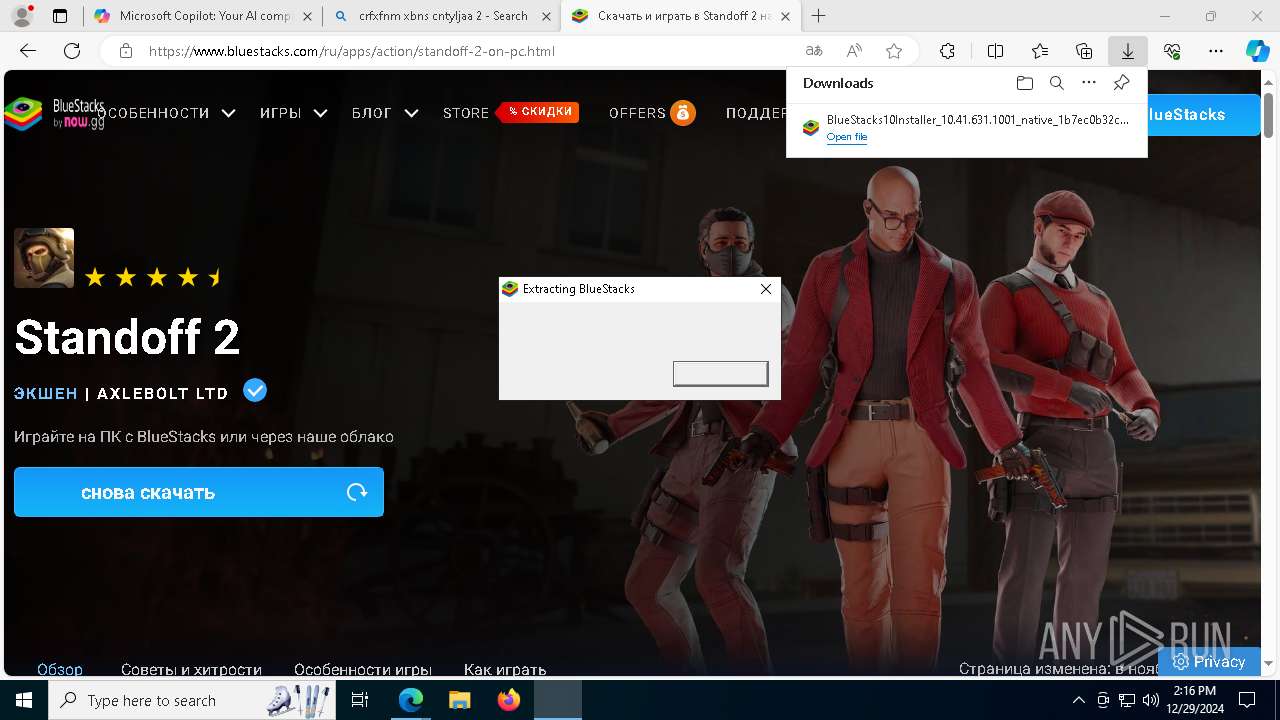Open the volume icon in system tray
Screen dimensions: 1280x720
[1150, 700]
